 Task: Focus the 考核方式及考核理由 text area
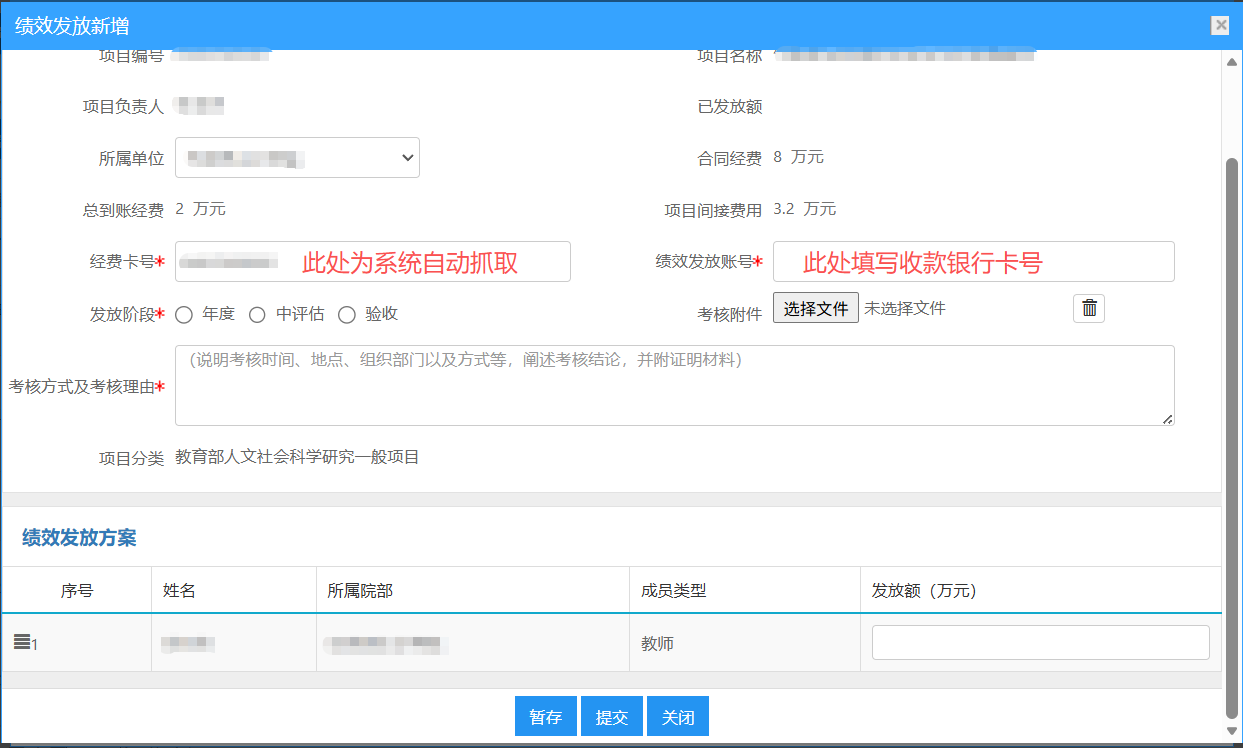click(x=675, y=385)
